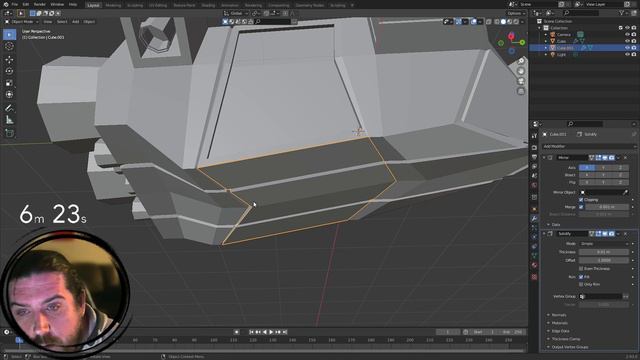The image size is (640, 360).
Task: Hide Cube.001 in viewport via eye icon
Action: (x=627, y=48)
